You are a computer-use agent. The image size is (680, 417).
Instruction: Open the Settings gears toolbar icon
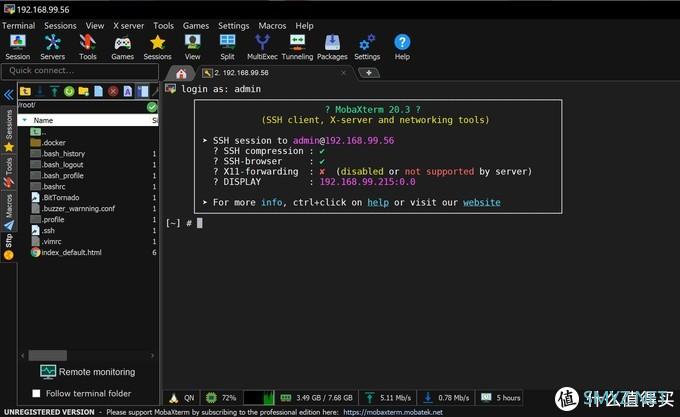pos(367,47)
